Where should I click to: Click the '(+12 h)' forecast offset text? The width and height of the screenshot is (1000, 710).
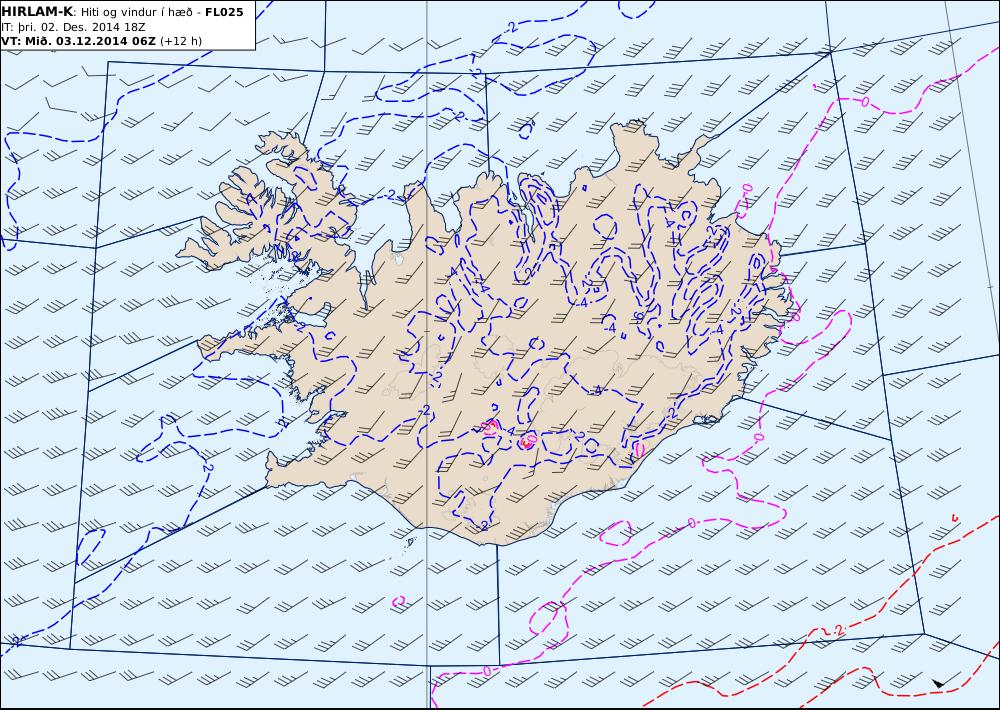point(180,41)
